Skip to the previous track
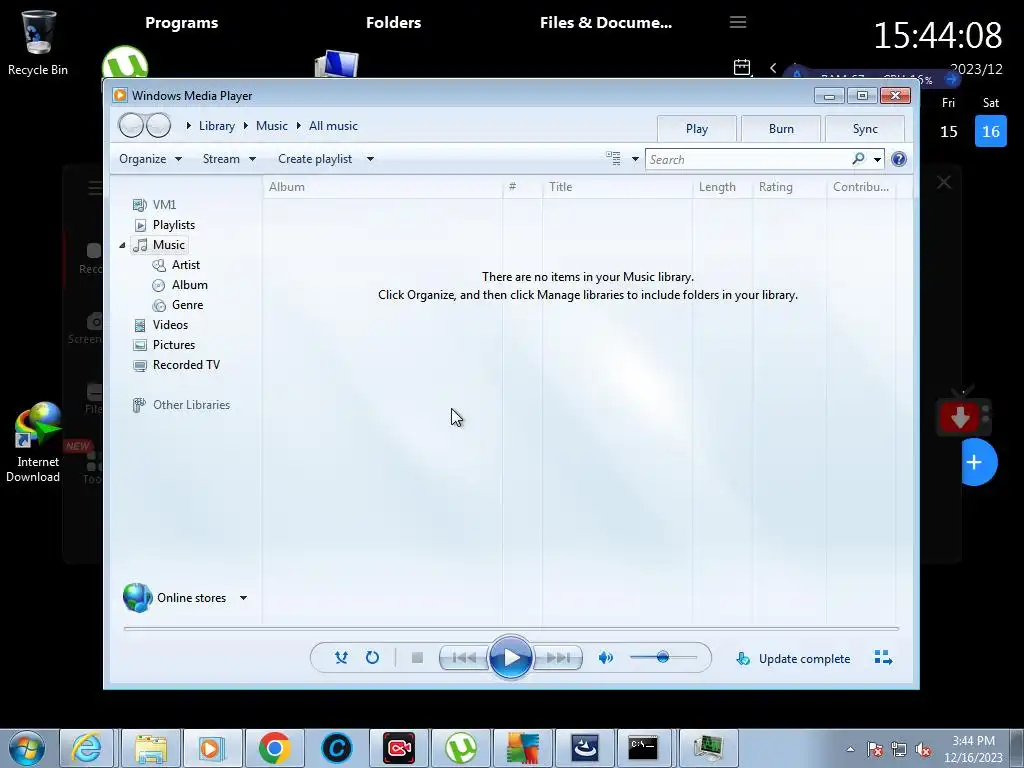This screenshot has height=768, width=1024. (x=464, y=658)
